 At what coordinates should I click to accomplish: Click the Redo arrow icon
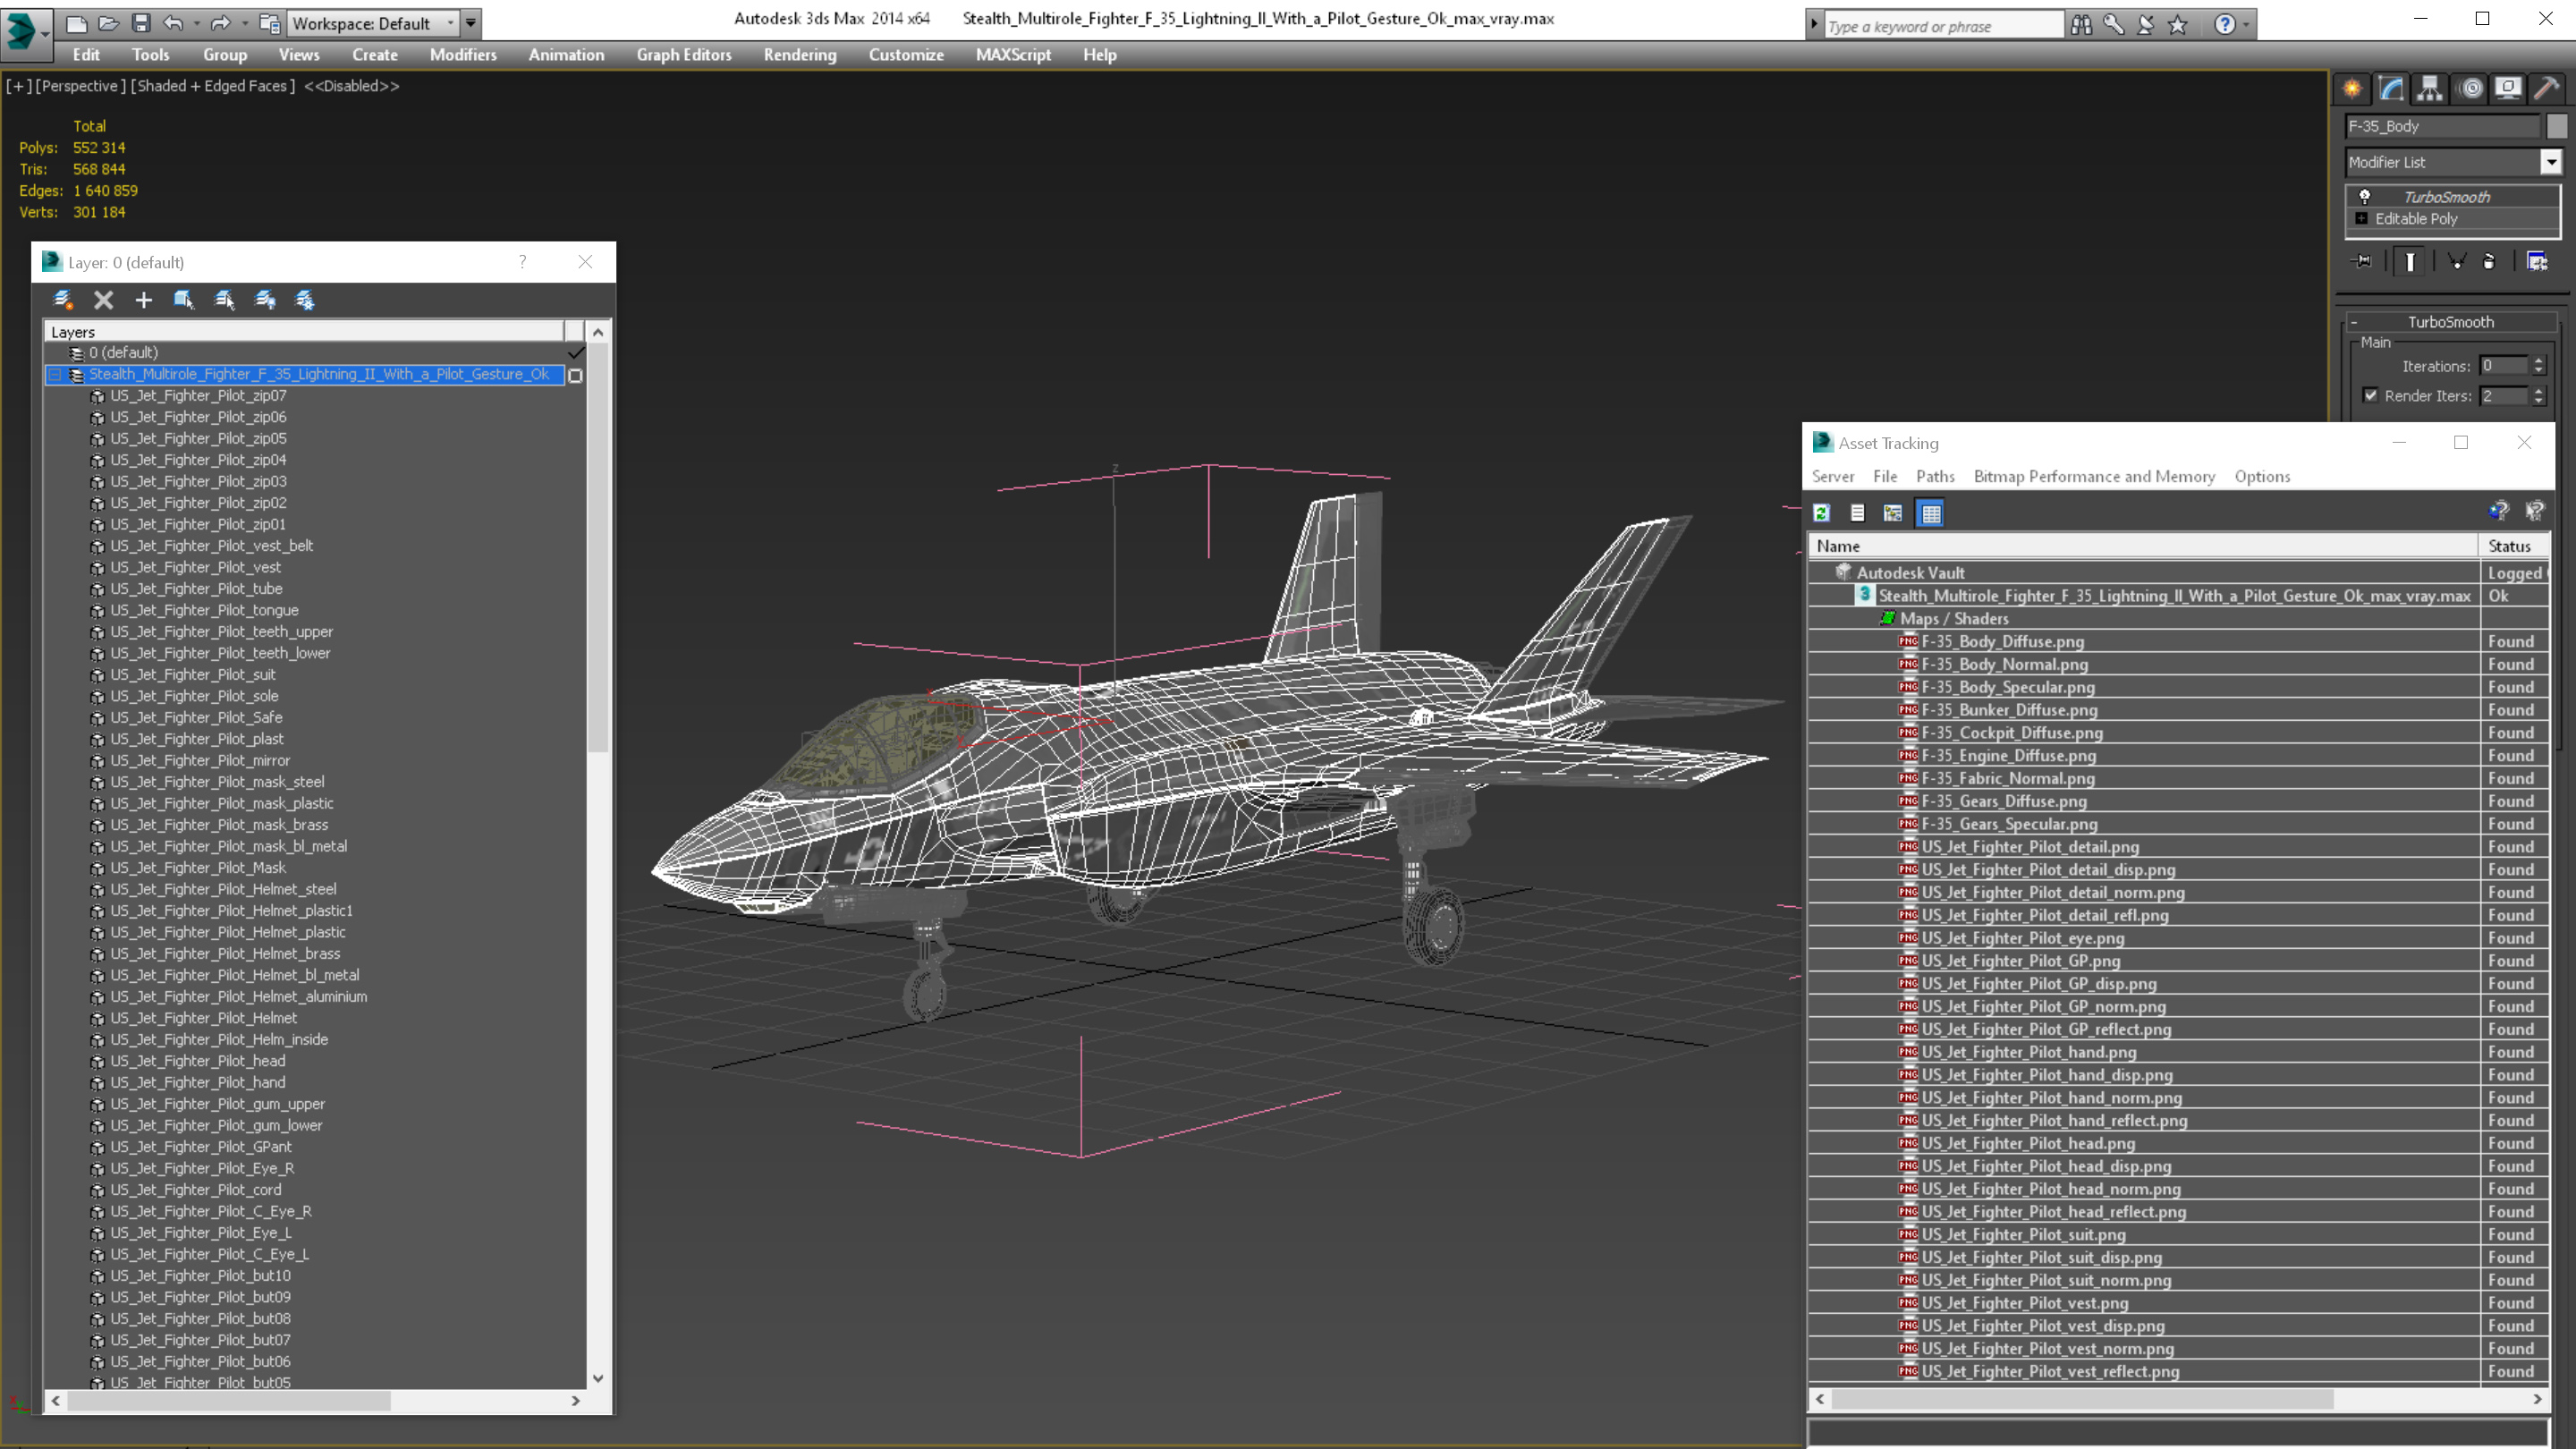pos(220,23)
